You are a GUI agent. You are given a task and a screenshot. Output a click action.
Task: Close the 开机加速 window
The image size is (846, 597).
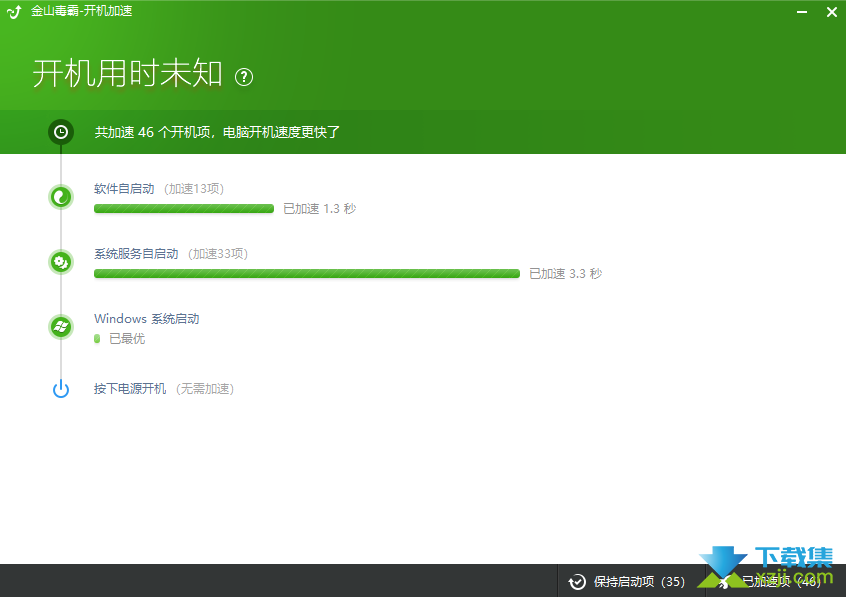click(x=831, y=11)
